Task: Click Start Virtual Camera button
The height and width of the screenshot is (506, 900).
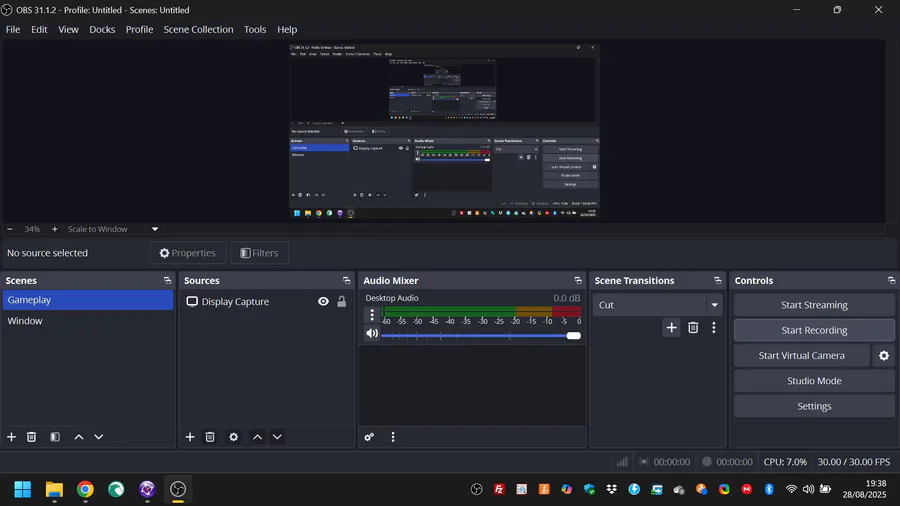Action: pos(801,356)
